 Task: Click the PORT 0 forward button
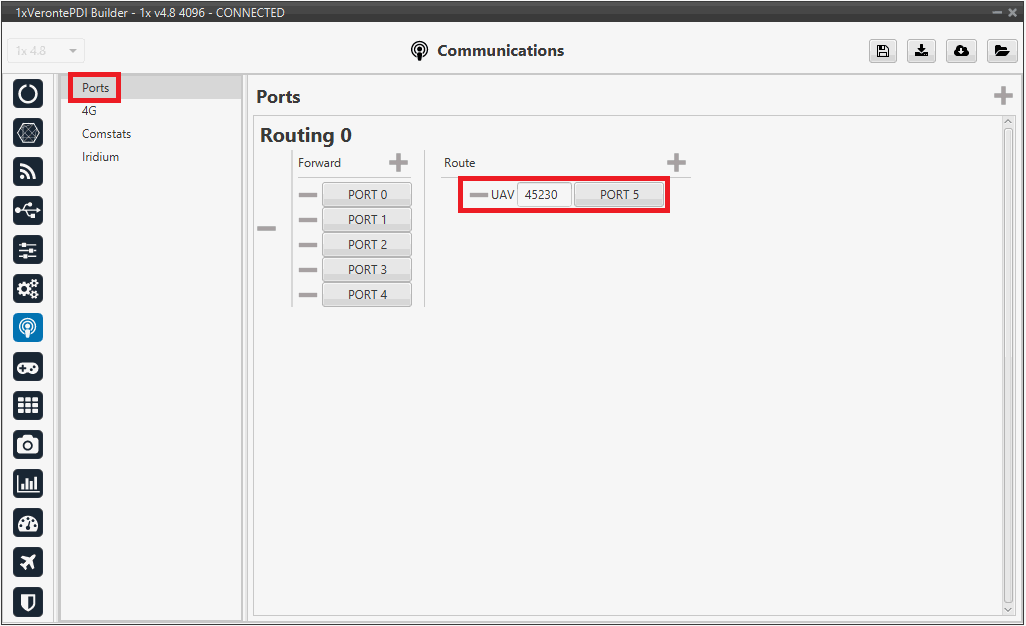pos(367,195)
